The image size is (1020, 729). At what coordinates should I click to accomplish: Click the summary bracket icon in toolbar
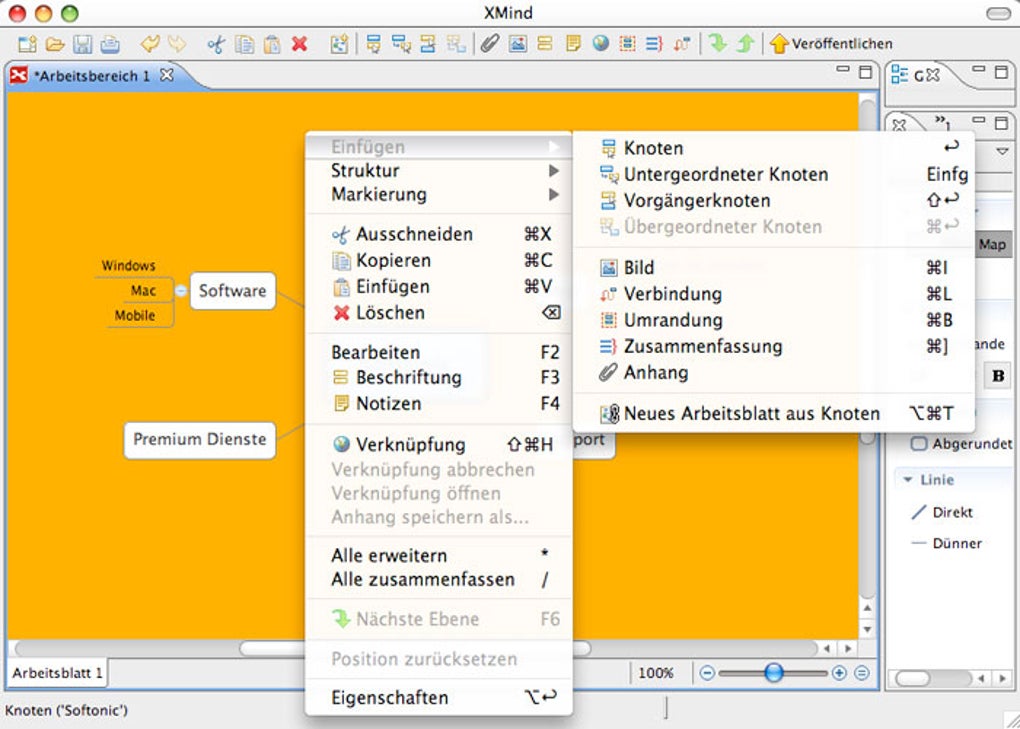coord(654,44)
